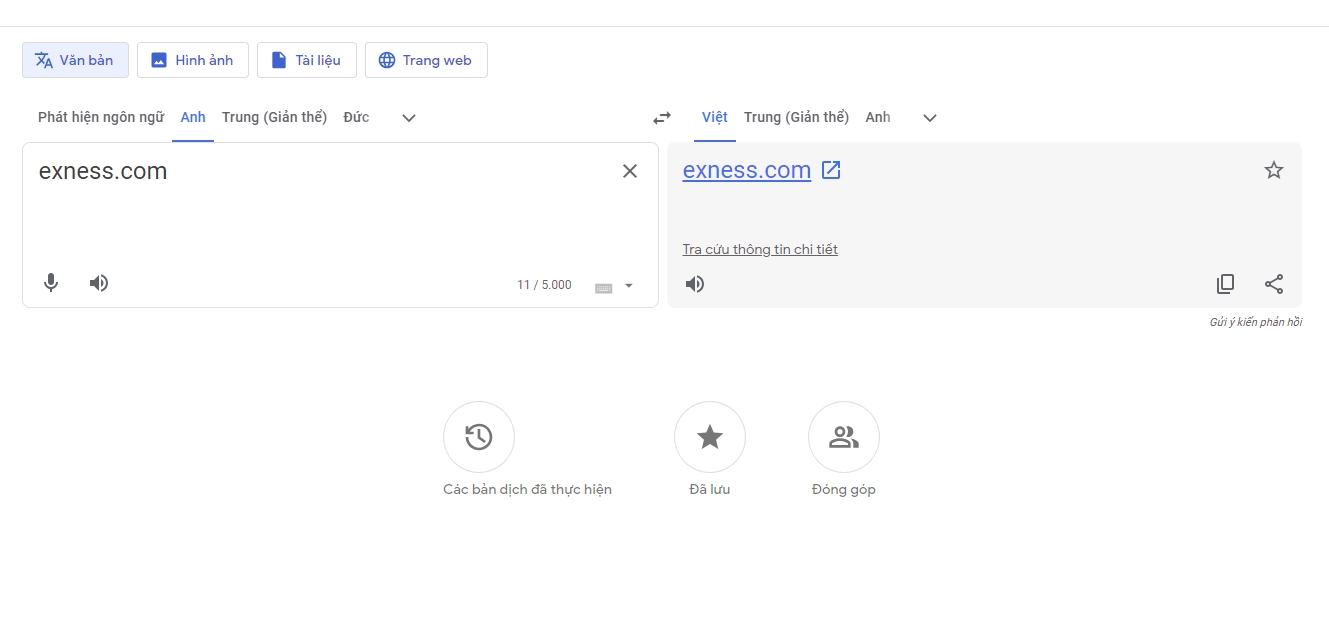Click the source text field containing exness.com

click(x=320, y=171)
